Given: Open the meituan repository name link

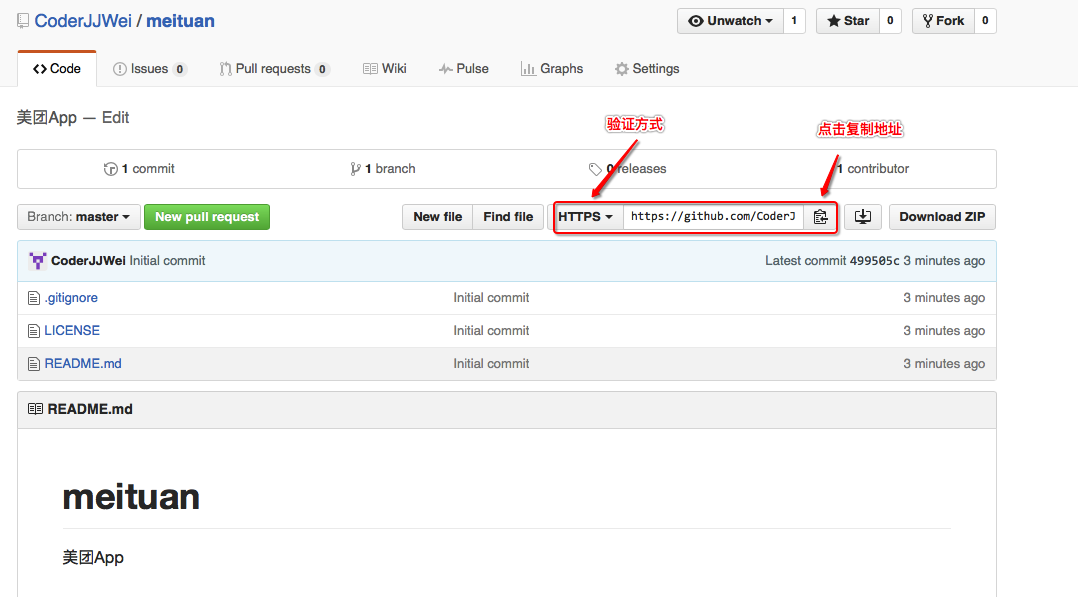Looking at the screenshot, I should coord(180,21).
